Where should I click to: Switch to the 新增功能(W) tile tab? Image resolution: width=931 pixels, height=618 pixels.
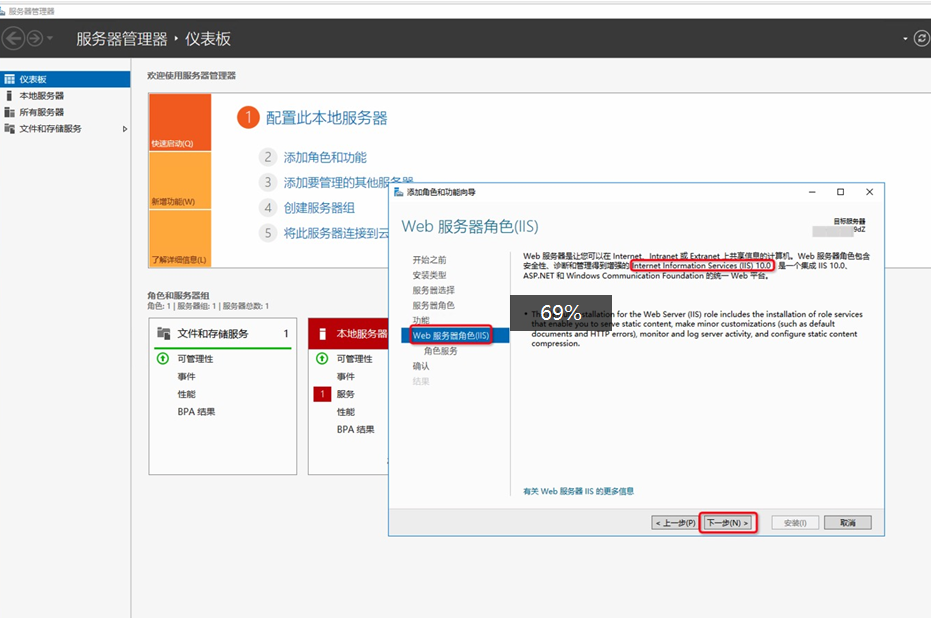pyautogui.click(x=180, y=180)
